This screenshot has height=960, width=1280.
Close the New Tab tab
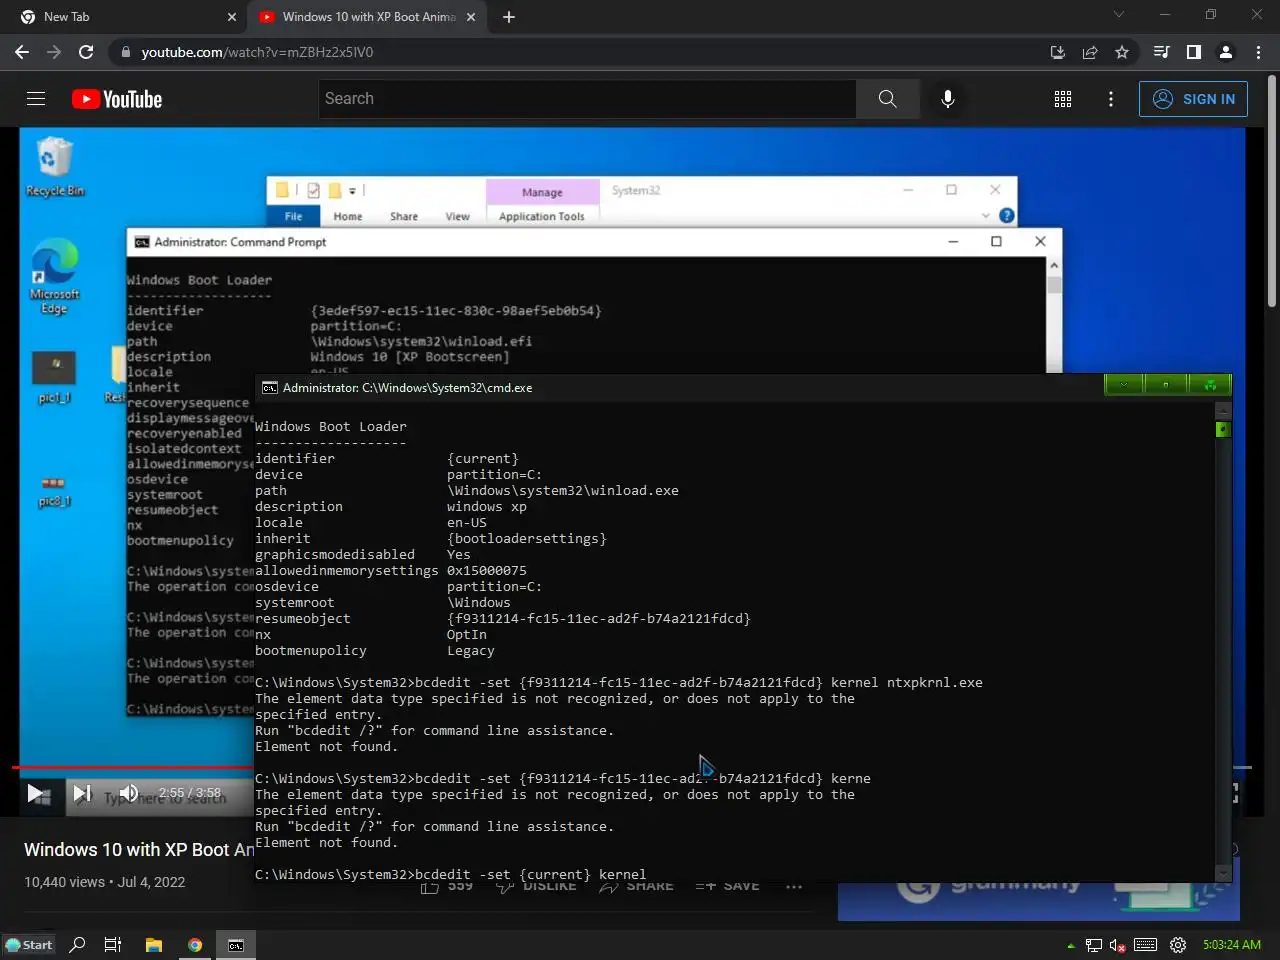(x=232, y=17)
